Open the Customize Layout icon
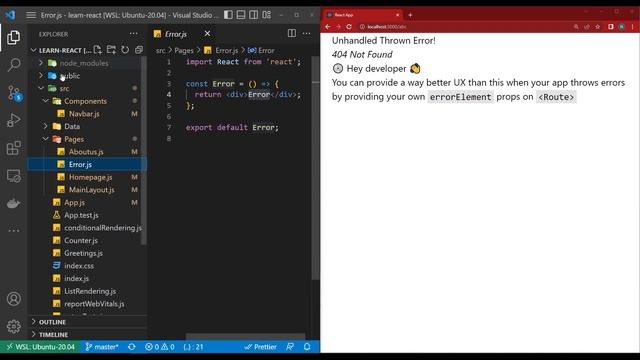640x360 pixels. tap(267, 15)
